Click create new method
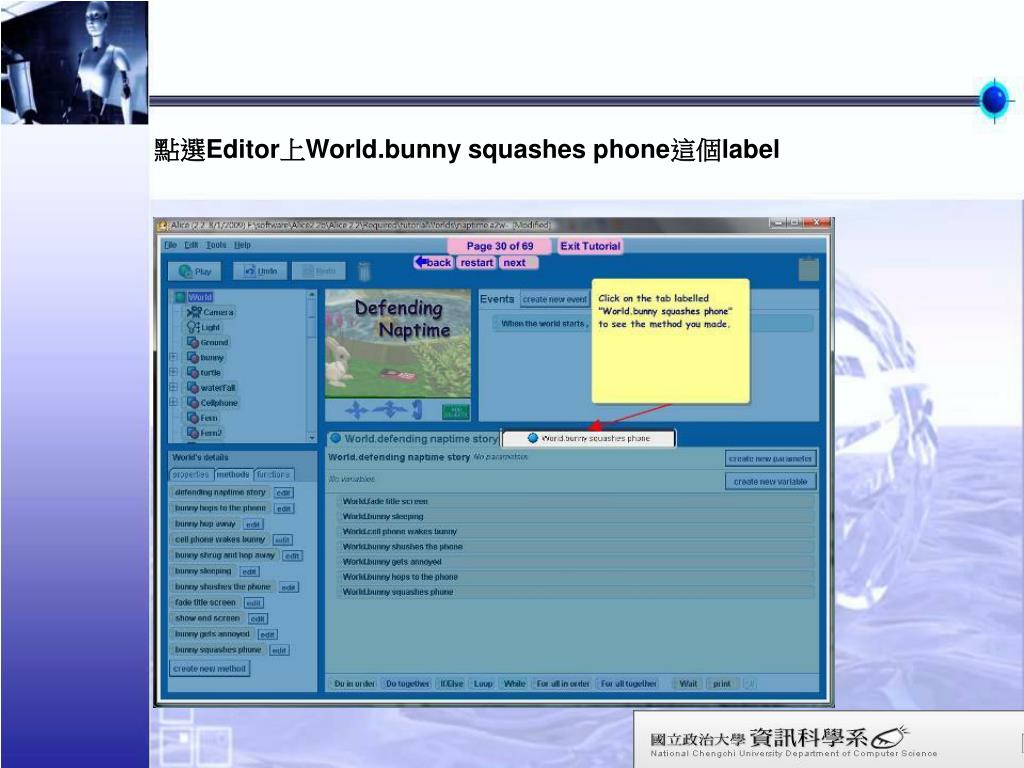This screenshot has height=768, width=1024. coord(210,669)
